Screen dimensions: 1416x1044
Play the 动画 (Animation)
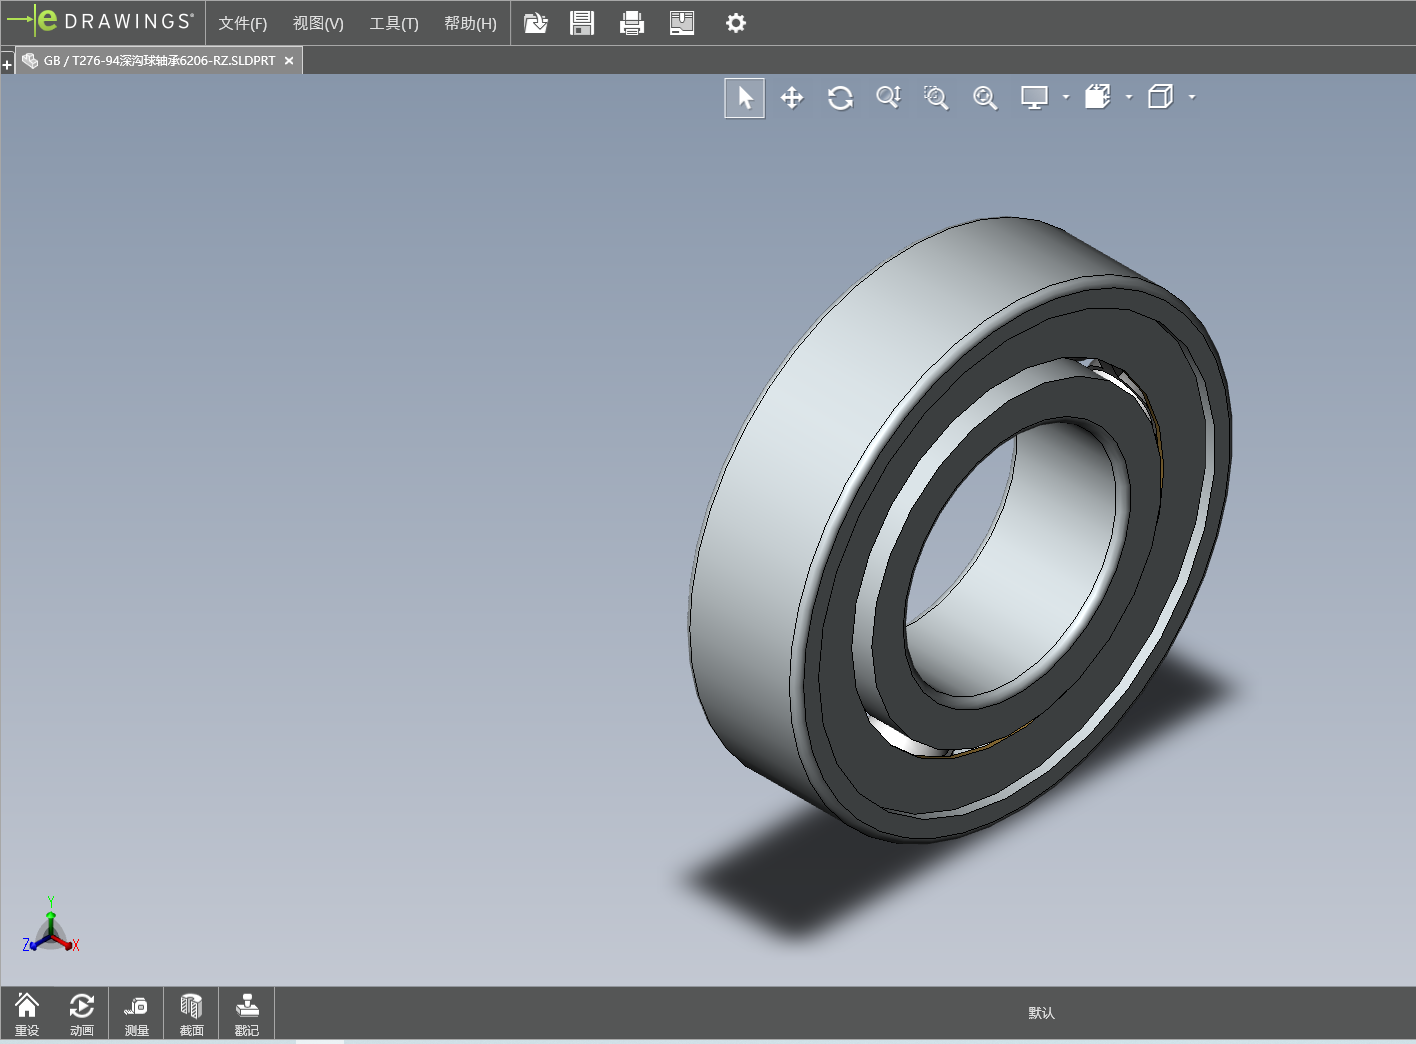[81, 1014]
